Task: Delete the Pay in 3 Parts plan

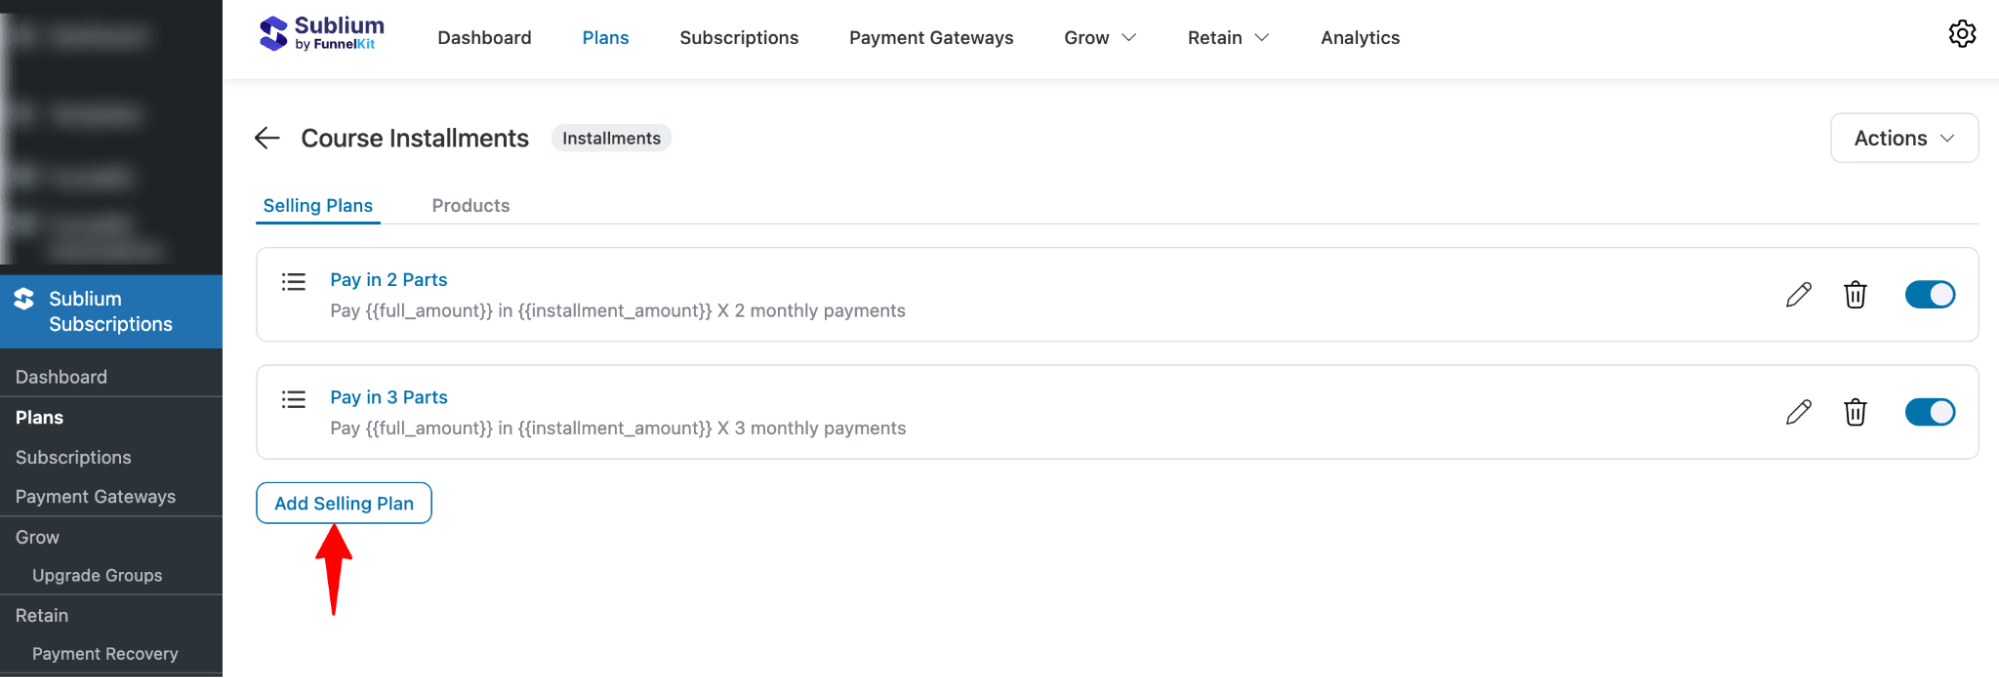Action: (x=1855, y=412)
